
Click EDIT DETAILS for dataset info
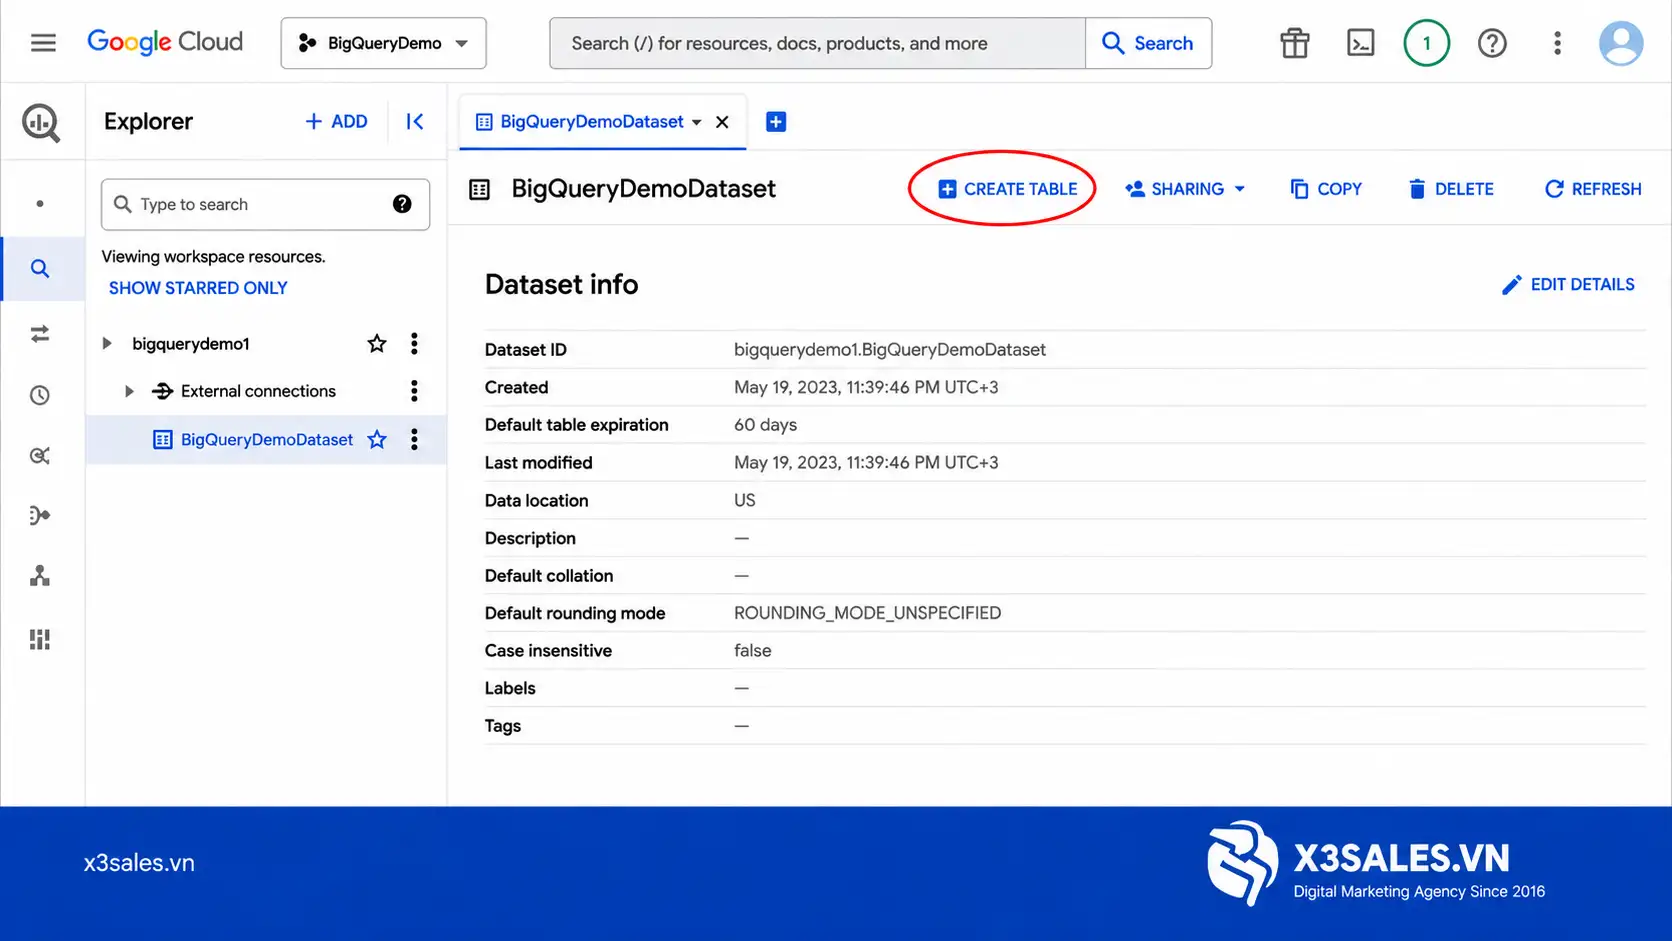click(x=1568, y=285)
